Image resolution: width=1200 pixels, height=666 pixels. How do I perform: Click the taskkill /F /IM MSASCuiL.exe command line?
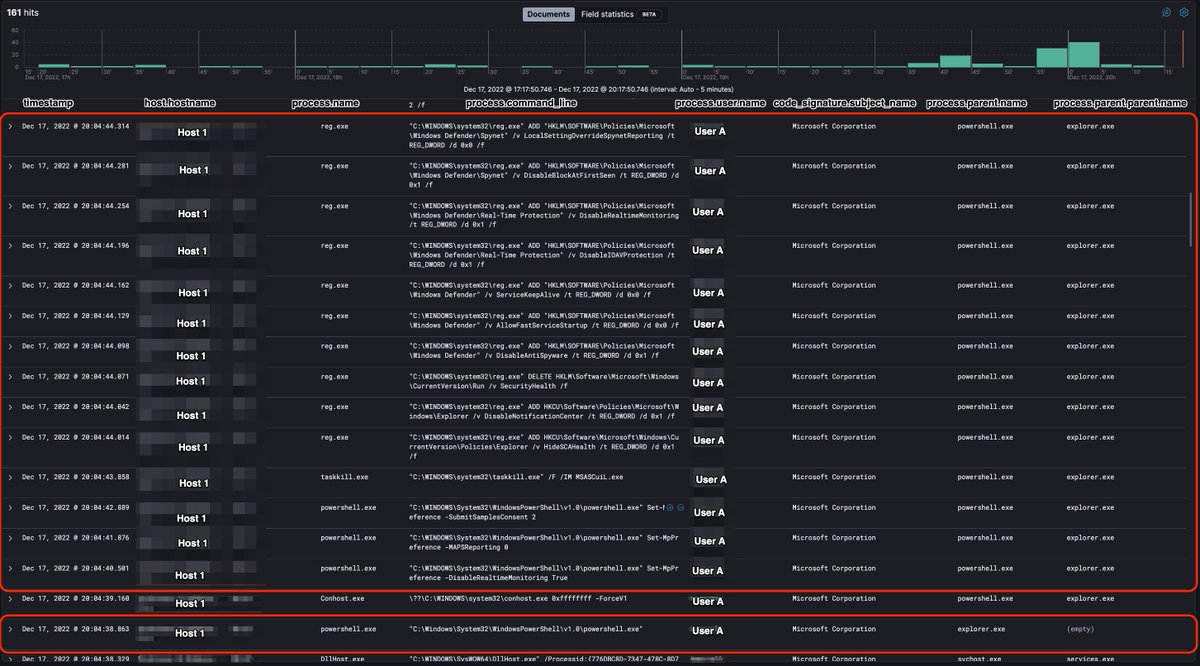(516, 476)
